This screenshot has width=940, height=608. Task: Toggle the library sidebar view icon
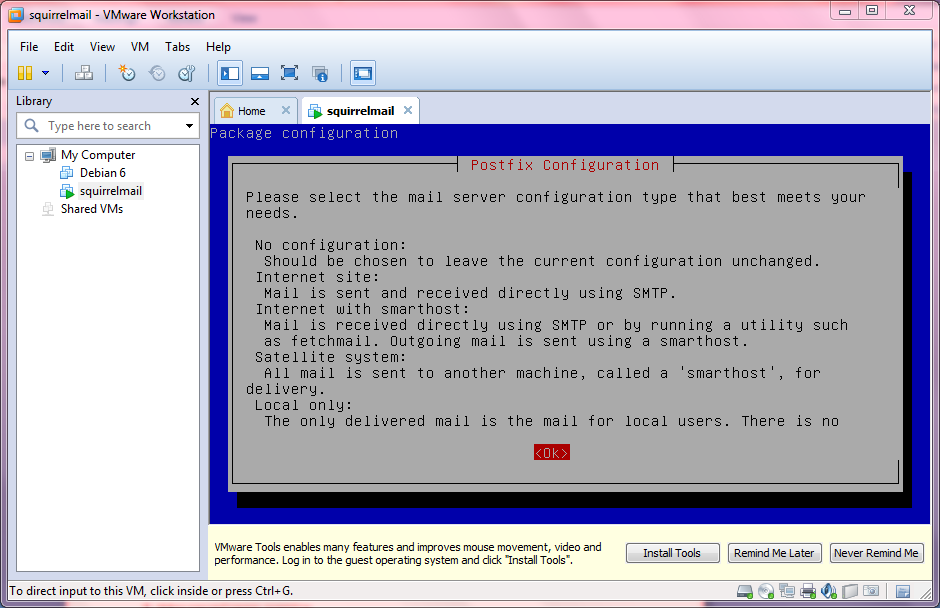point(230,73)
